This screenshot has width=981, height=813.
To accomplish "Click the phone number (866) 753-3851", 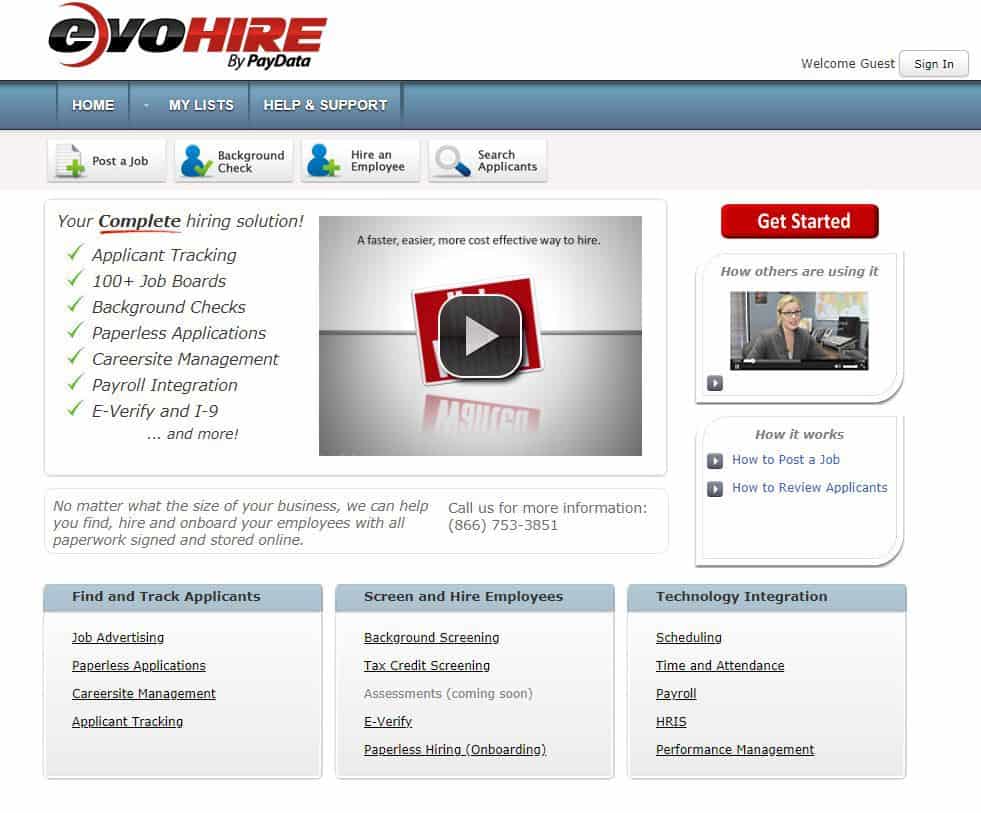I will (502, 525).
